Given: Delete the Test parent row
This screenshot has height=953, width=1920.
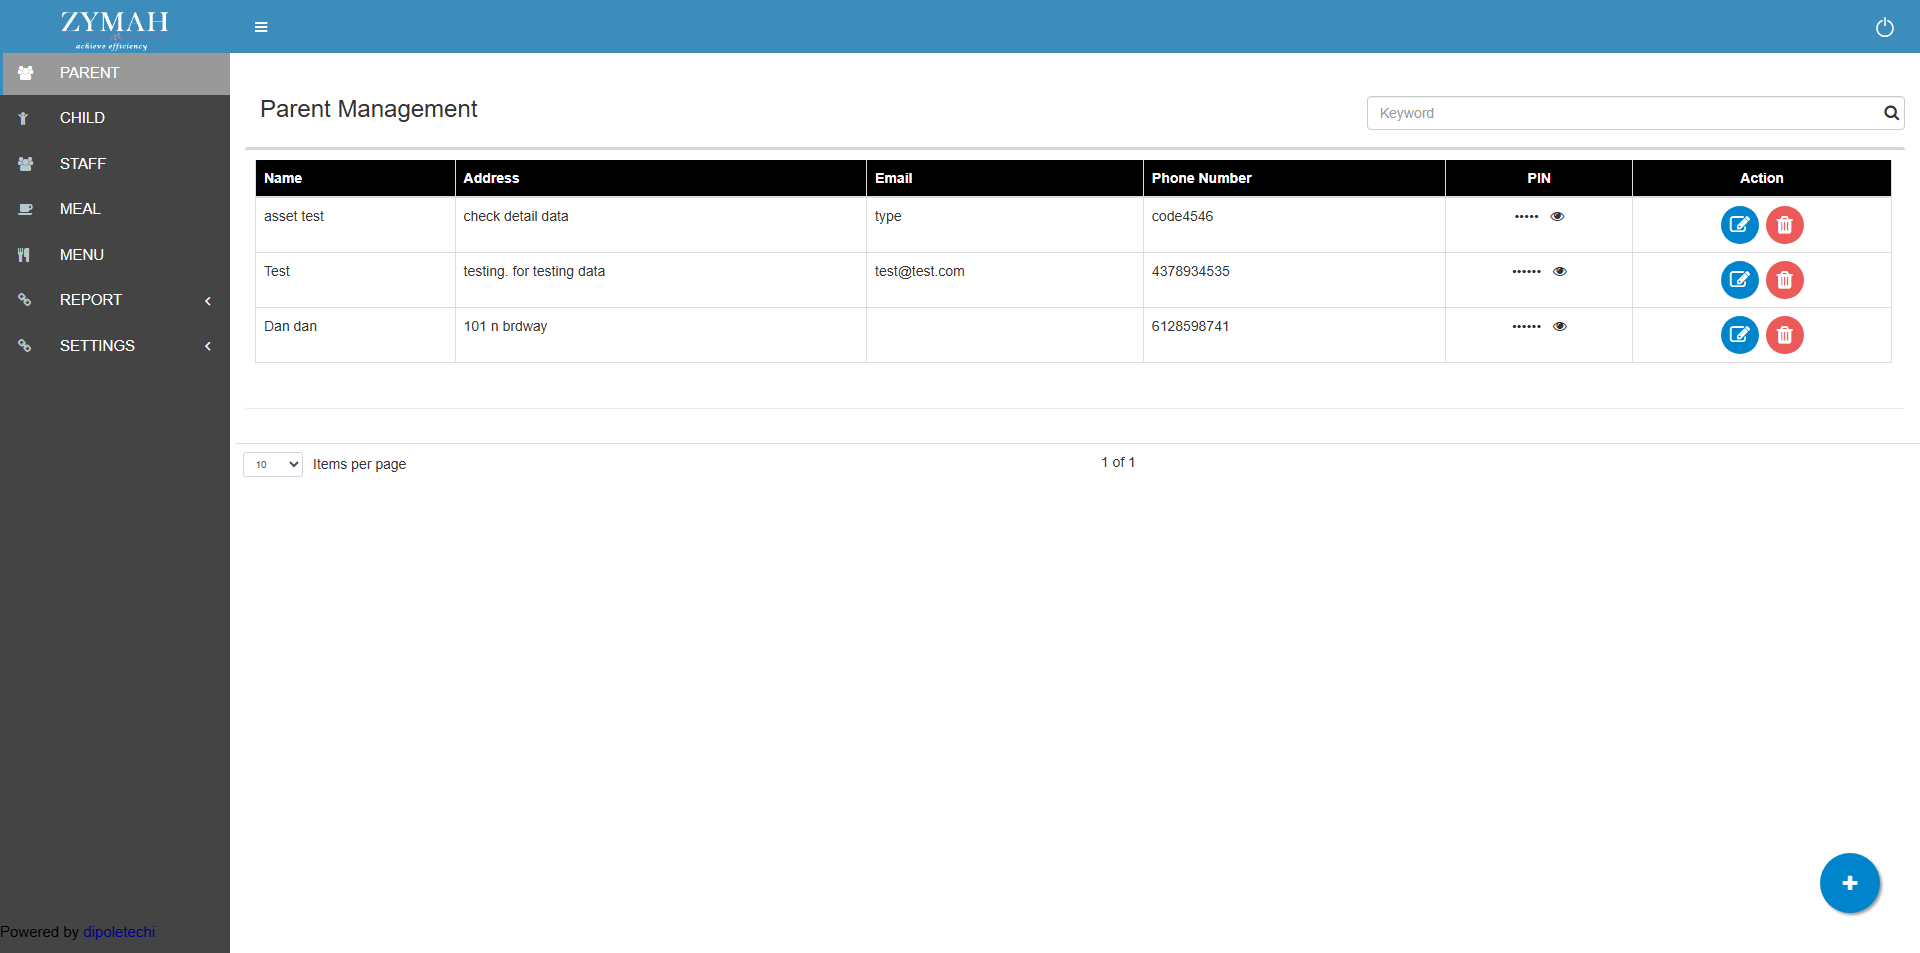Looking at the screenshot, I should 1784,280.
